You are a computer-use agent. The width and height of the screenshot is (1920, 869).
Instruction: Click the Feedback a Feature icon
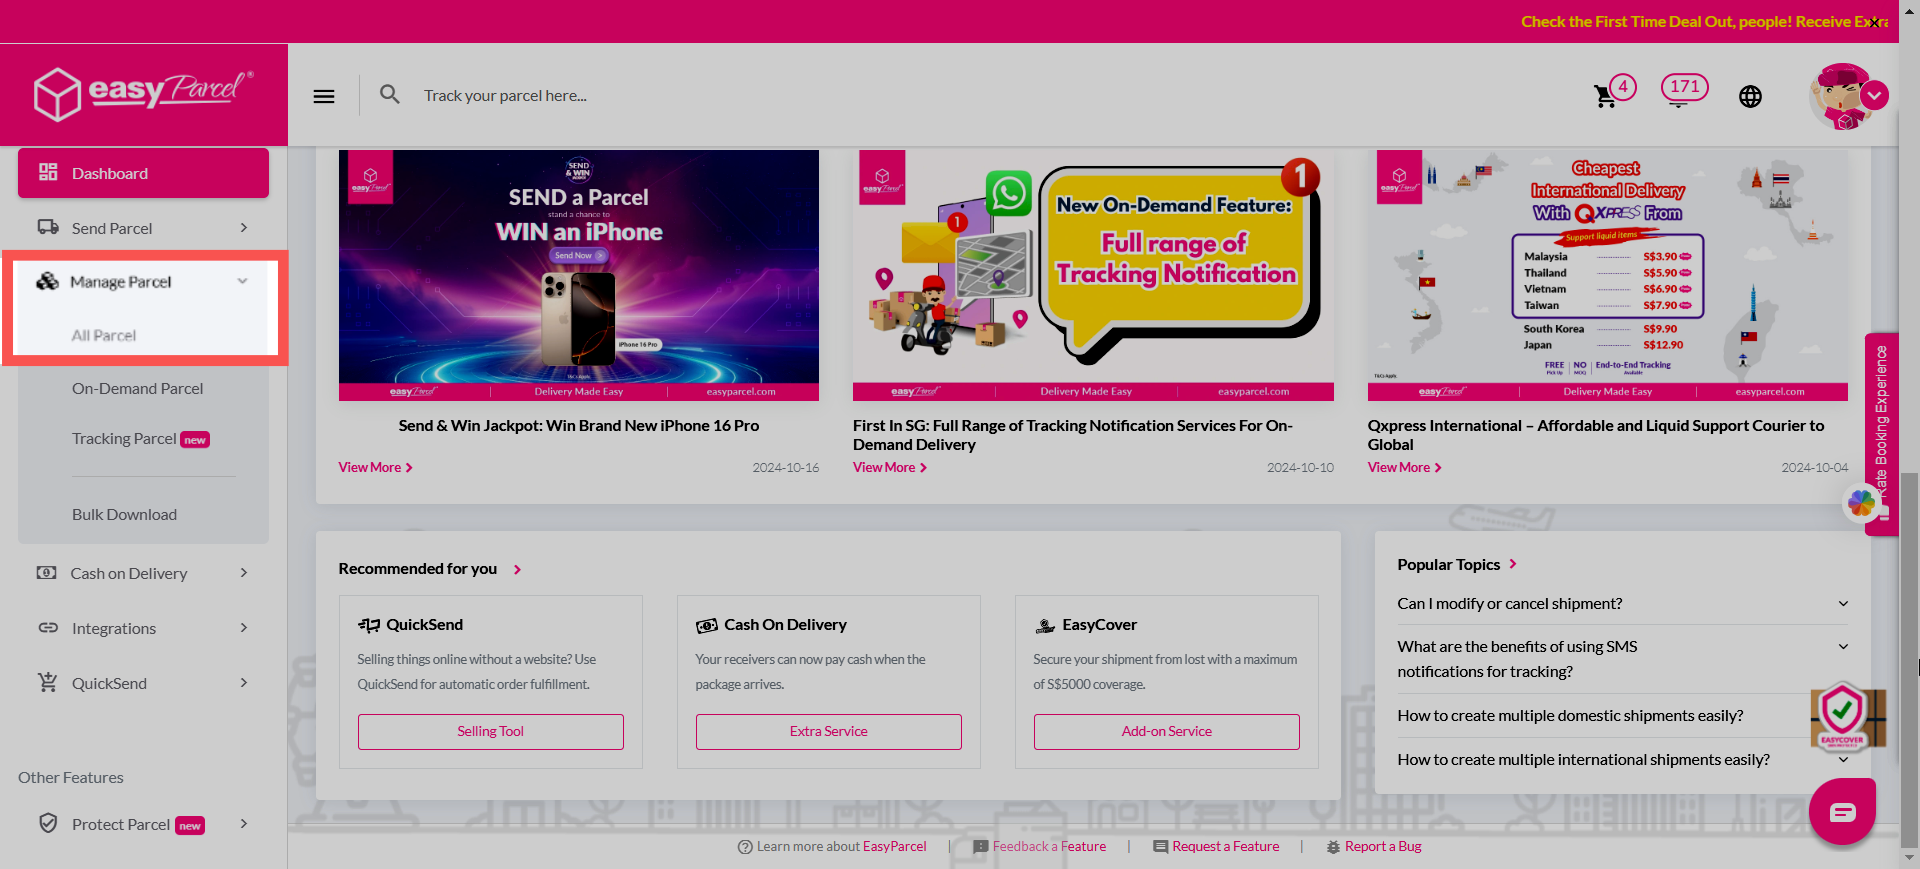click(x=981, y=847)
